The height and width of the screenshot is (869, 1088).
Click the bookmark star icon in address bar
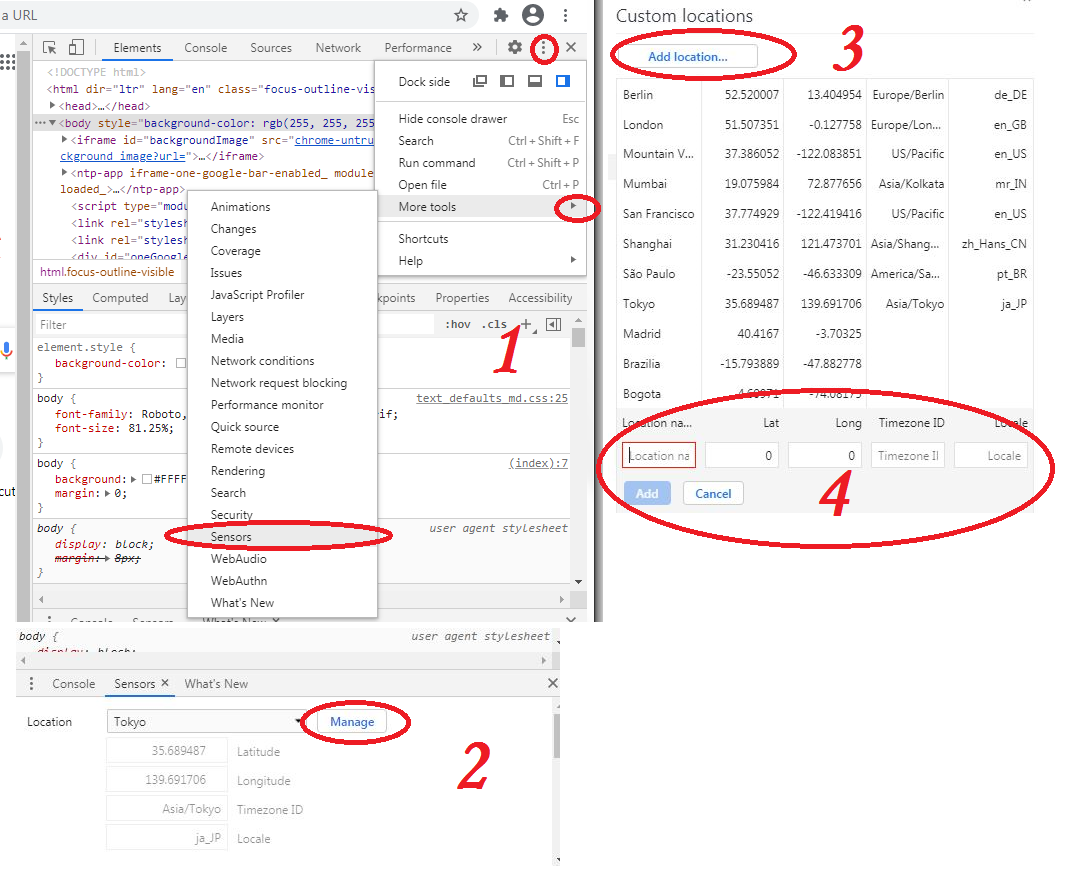pyautogui.click(x=461, y=15)
